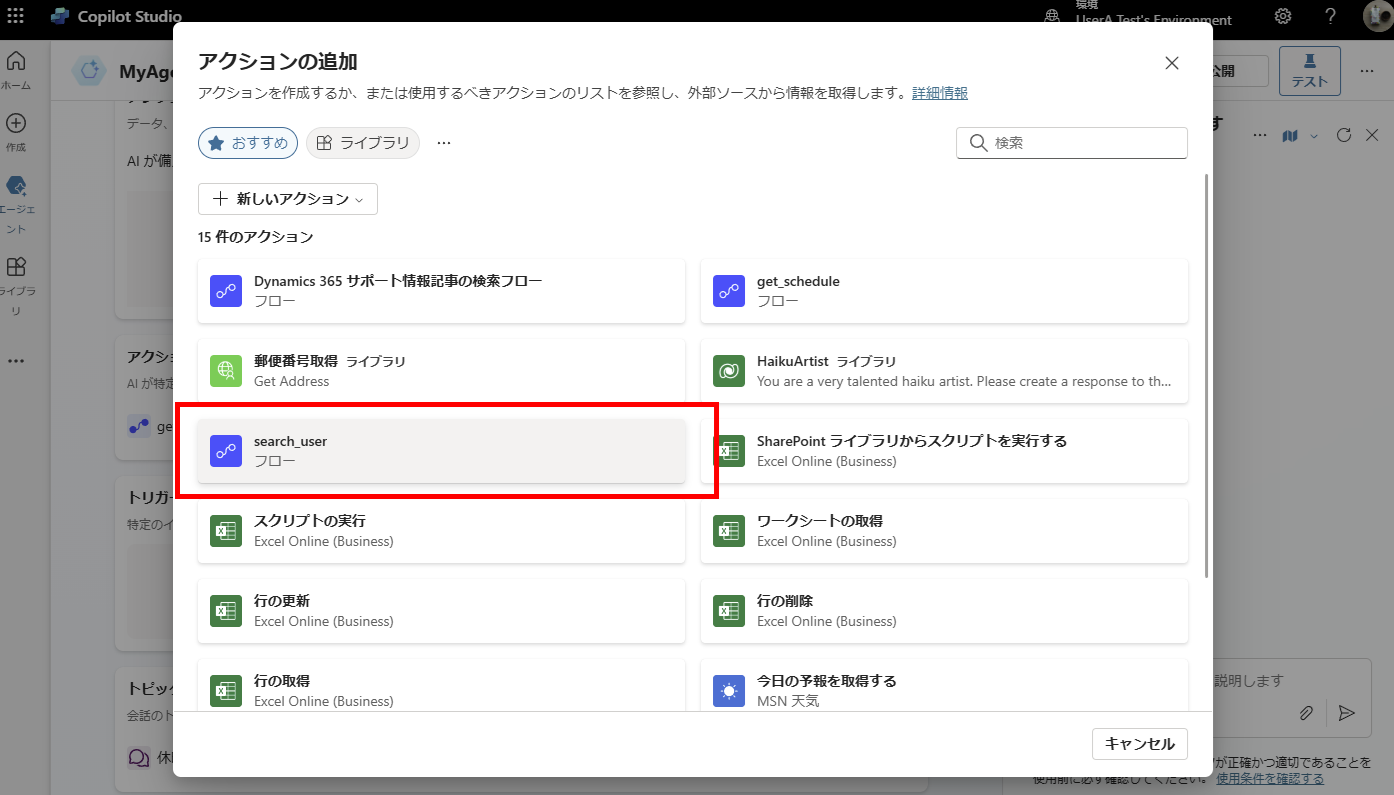
Task: Choose the 郵便番号取得 Get Address action
Action: point(441,371)
